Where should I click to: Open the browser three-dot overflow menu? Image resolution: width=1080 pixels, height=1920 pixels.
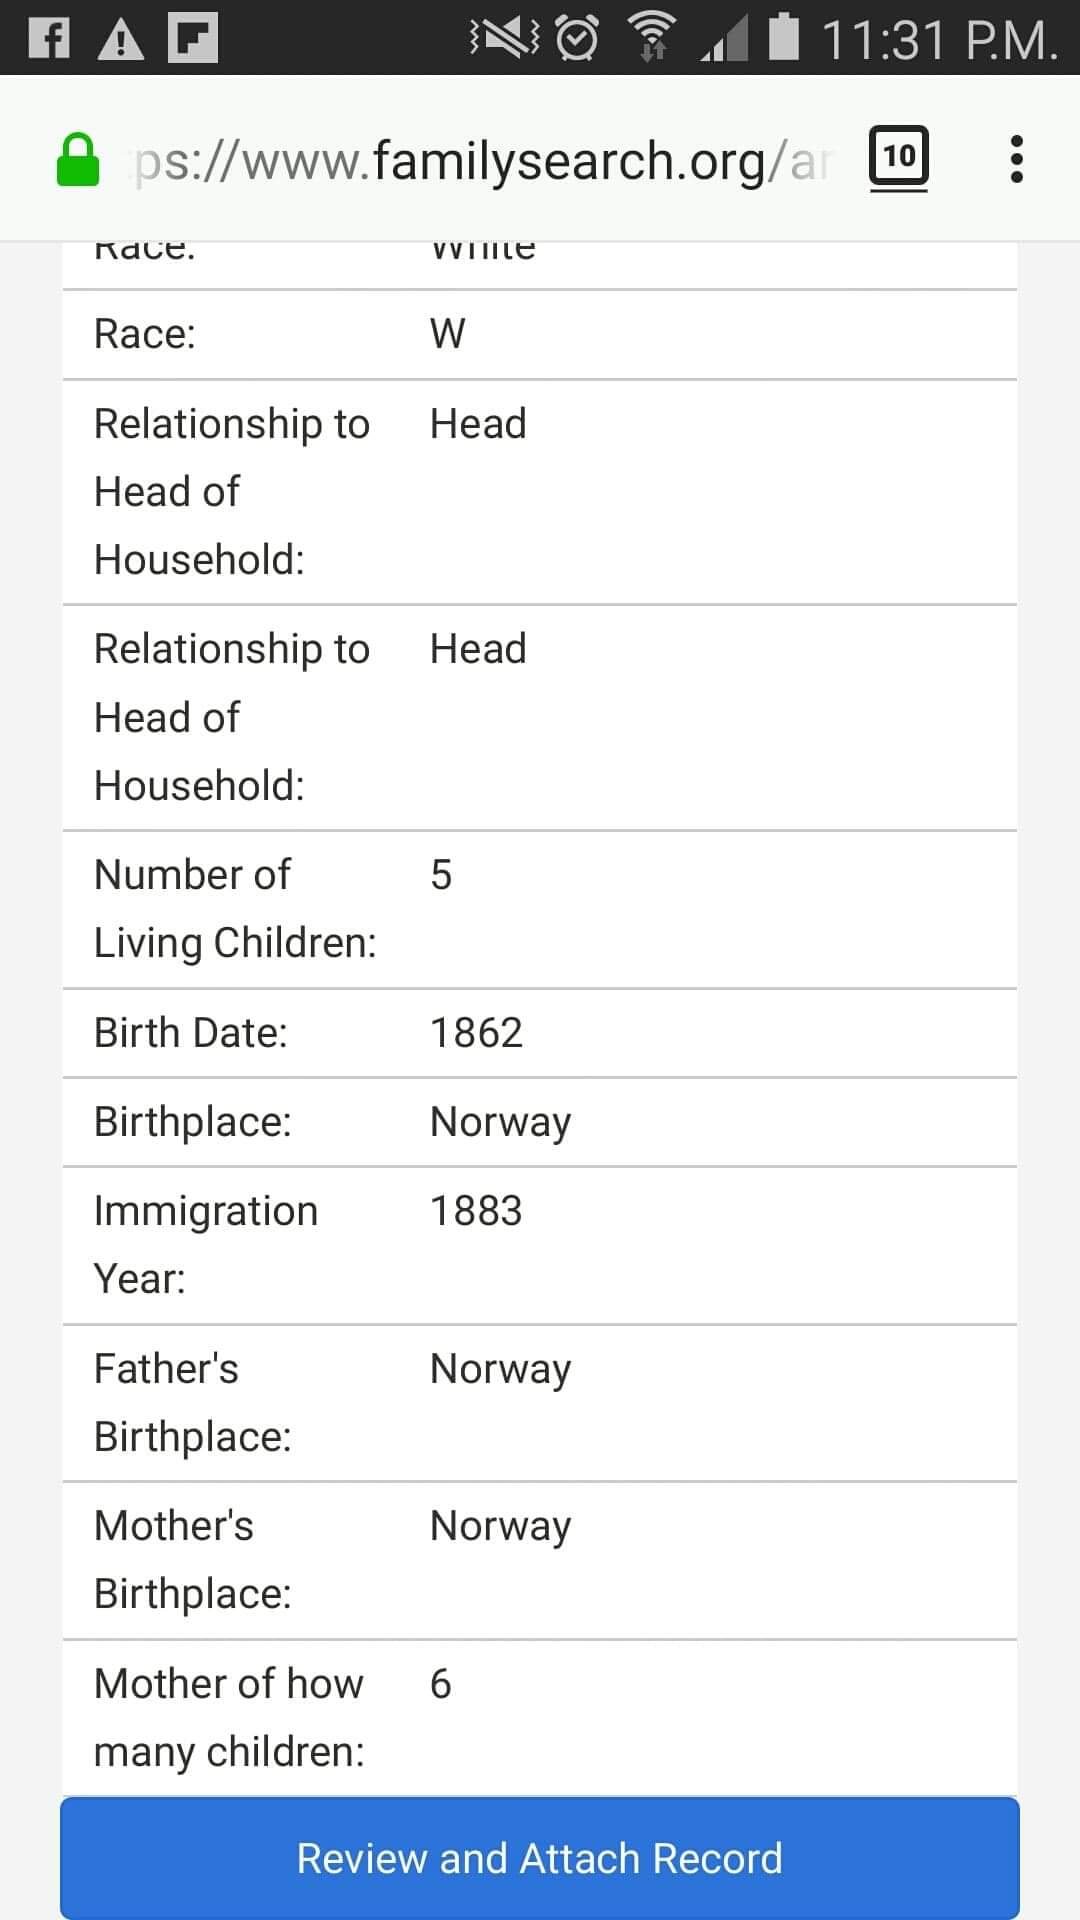pyautogui.click(x=1017, y=160)
